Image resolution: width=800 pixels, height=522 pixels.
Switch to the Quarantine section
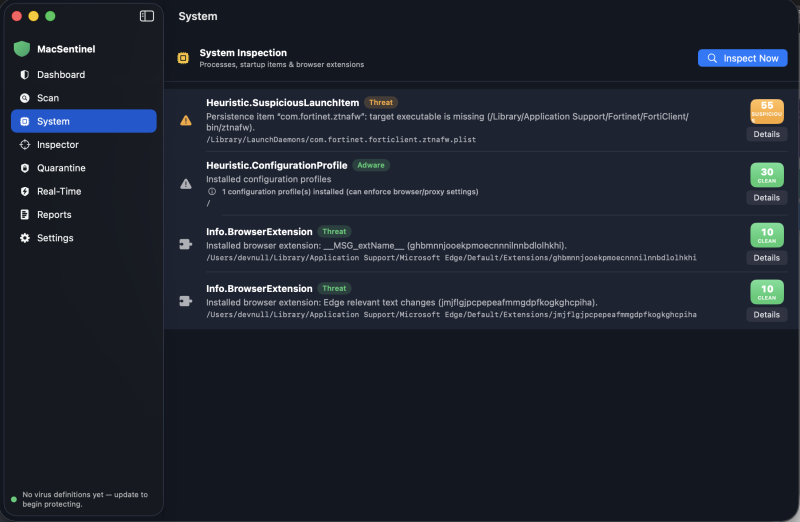pyautogui.click(x=84, y=168)
